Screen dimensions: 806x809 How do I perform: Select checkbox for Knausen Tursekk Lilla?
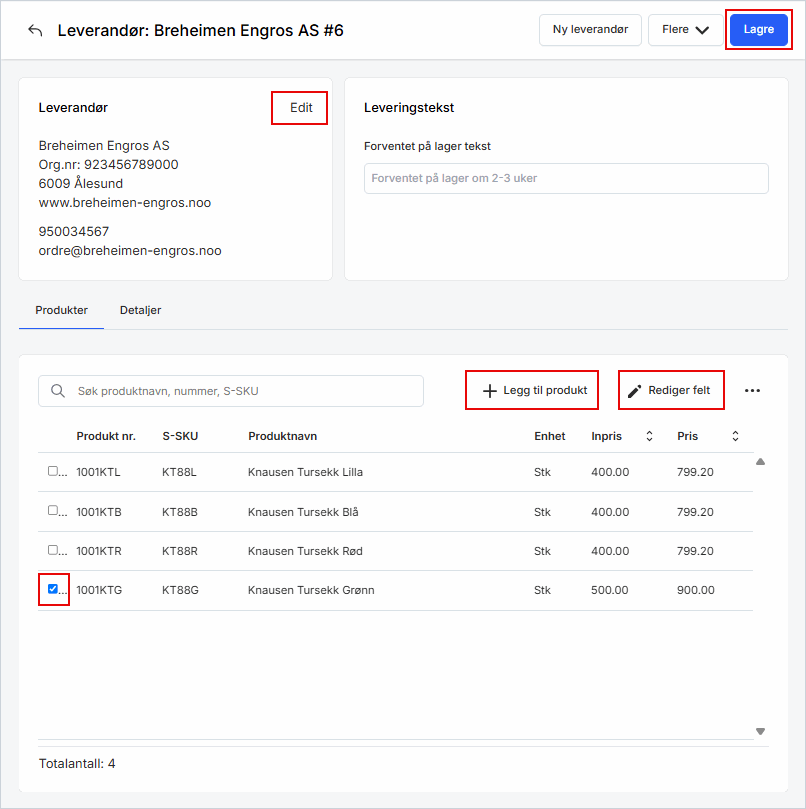click(53, 471)
